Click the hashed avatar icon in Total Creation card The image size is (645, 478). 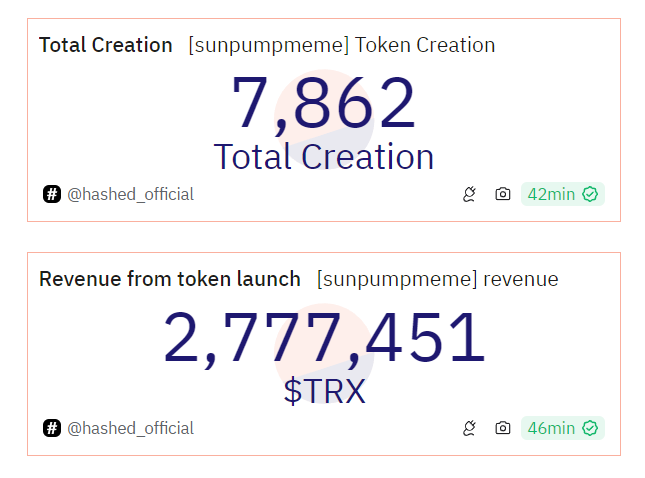pos(52,194)
